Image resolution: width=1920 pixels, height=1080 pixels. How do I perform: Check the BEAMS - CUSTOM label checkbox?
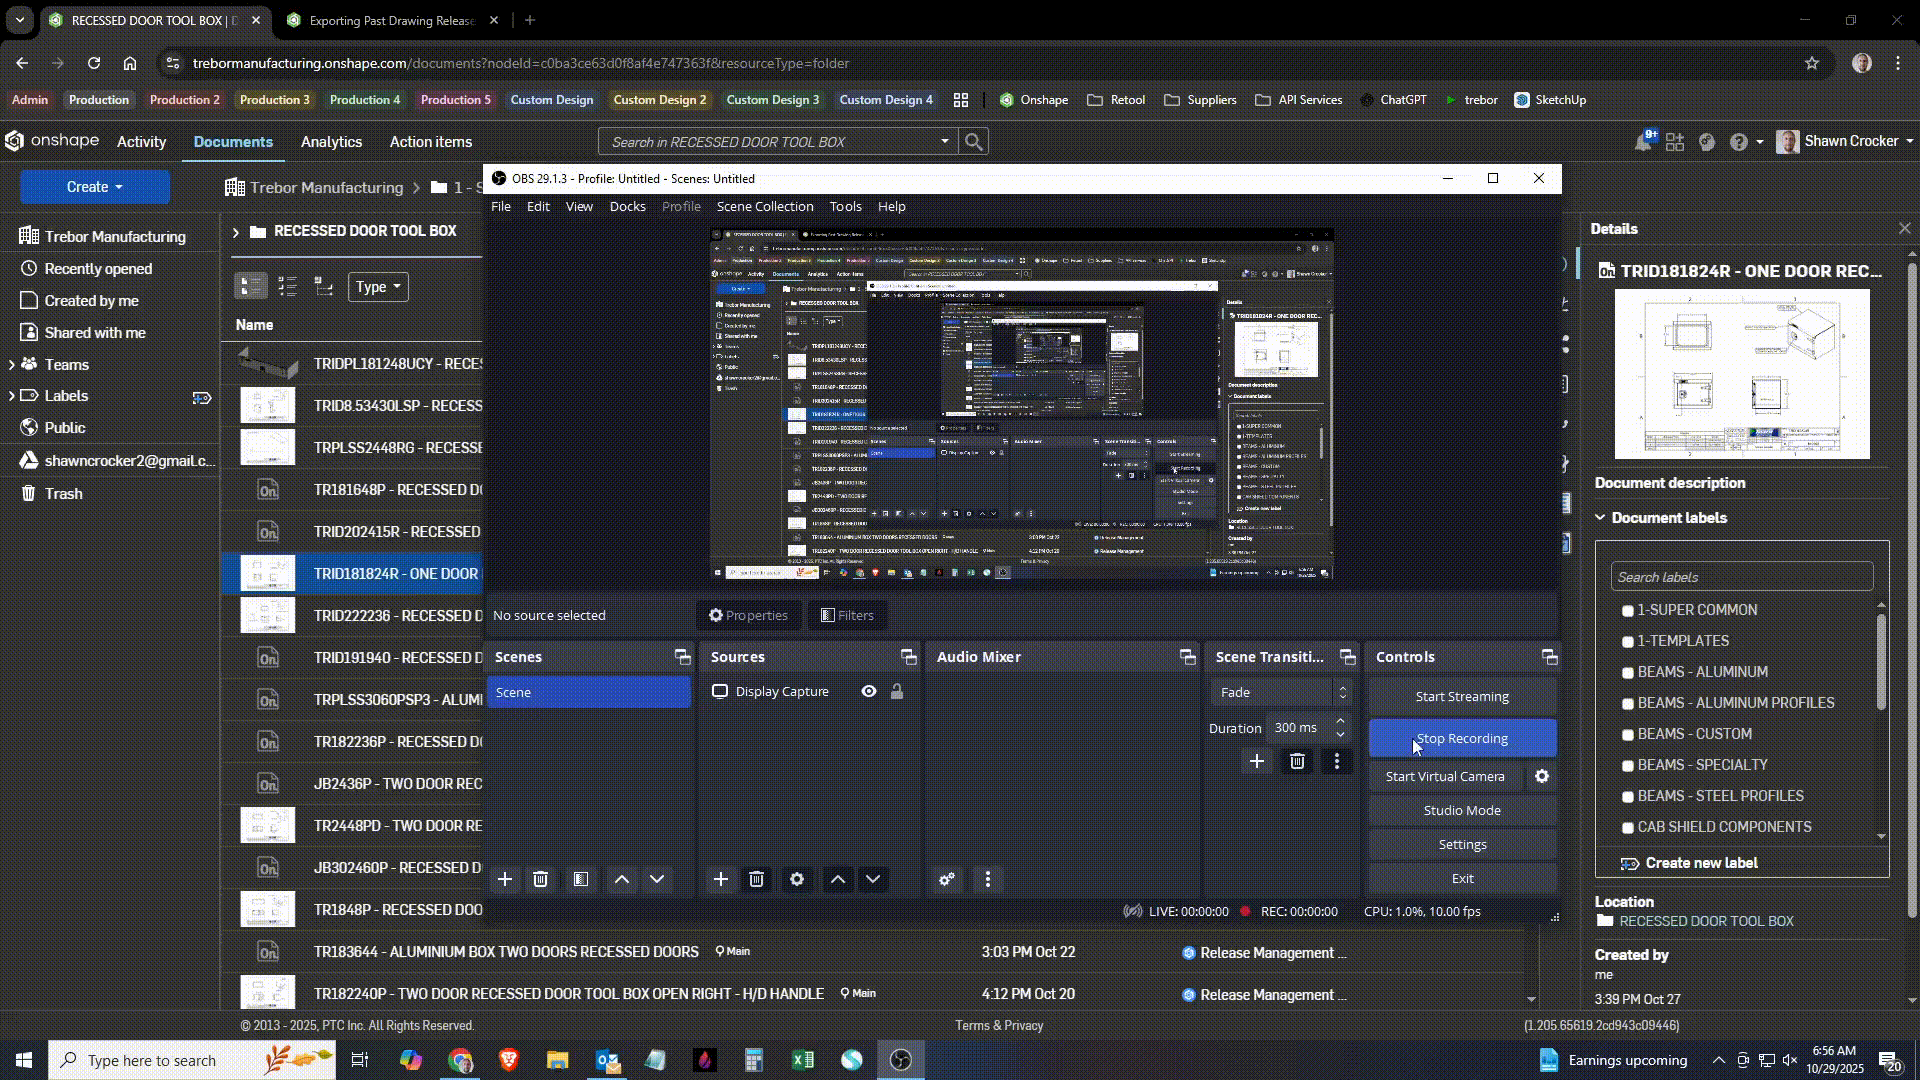click(1627, 734)
